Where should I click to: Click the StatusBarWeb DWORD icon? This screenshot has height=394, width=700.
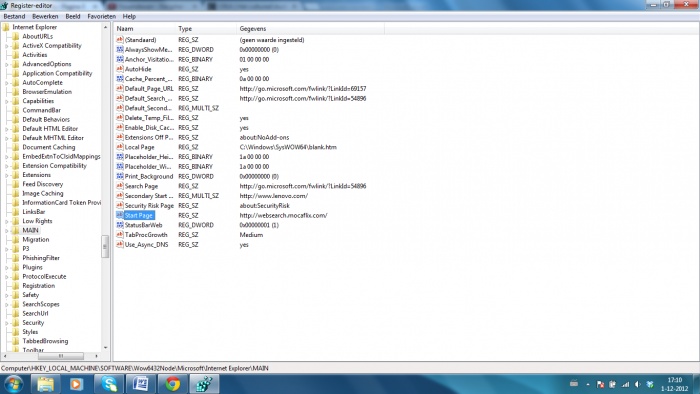click(x=120, y=225)
